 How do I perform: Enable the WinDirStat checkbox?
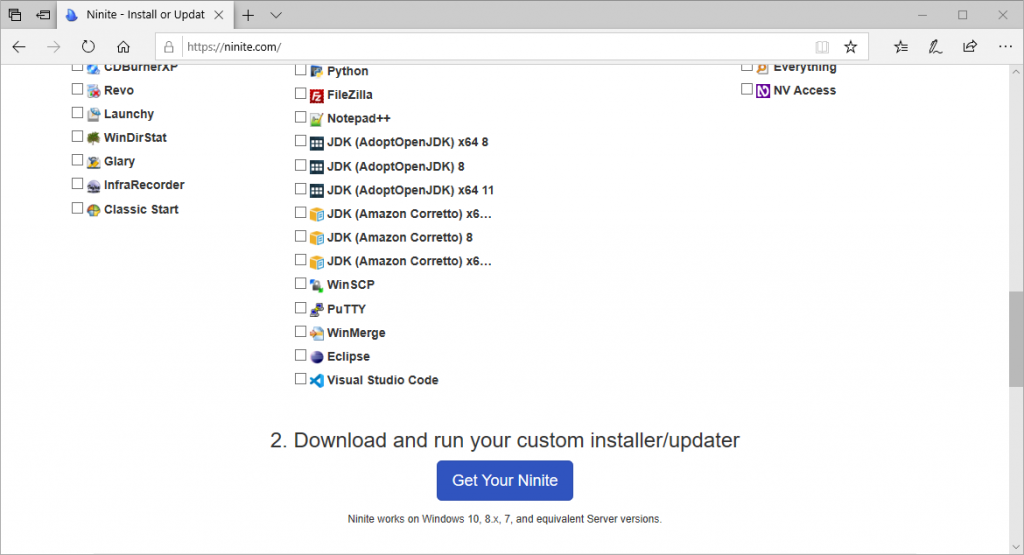point(77,136)
